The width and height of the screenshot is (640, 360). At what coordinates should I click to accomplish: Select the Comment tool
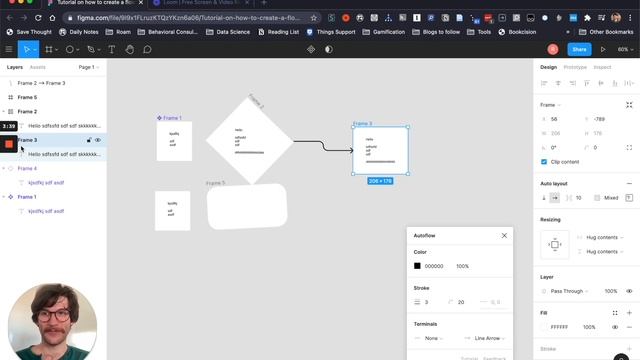point(147,49)
